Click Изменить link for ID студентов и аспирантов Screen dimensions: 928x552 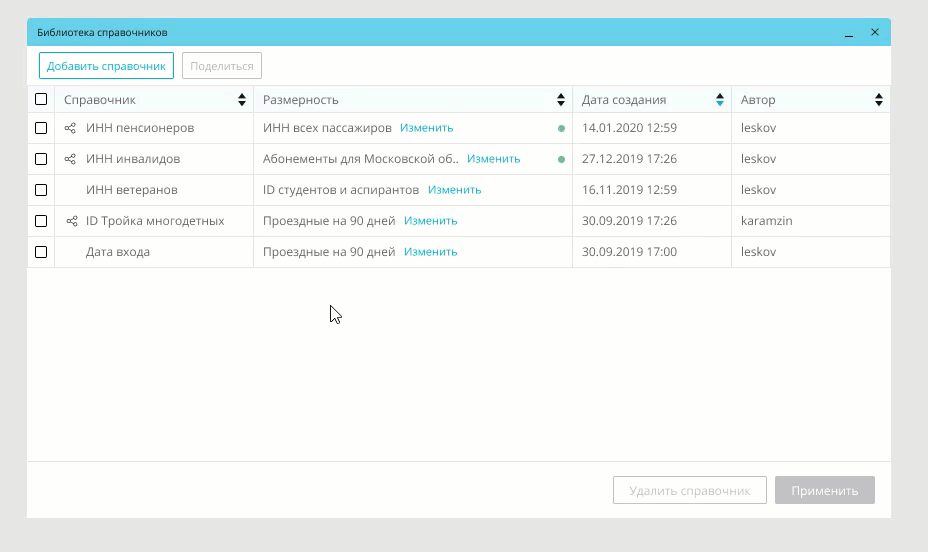(x=454, y=190)
